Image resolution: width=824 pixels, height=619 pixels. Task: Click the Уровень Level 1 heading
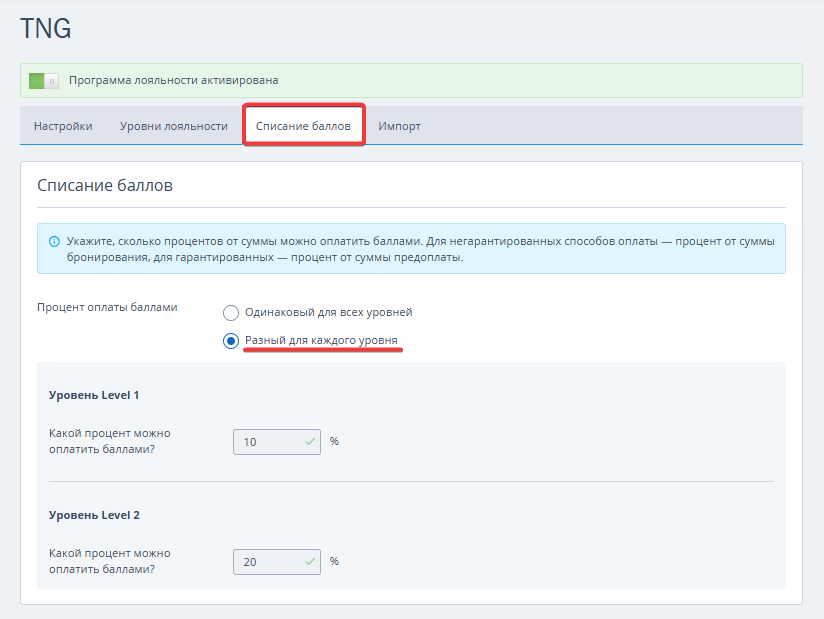point(94,395)
